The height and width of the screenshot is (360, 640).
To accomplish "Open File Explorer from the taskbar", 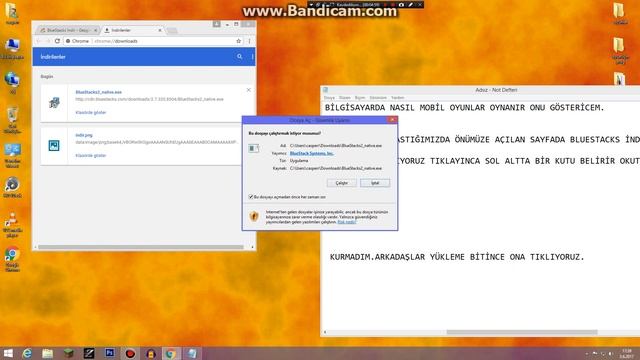I will (x=48, y=353).
